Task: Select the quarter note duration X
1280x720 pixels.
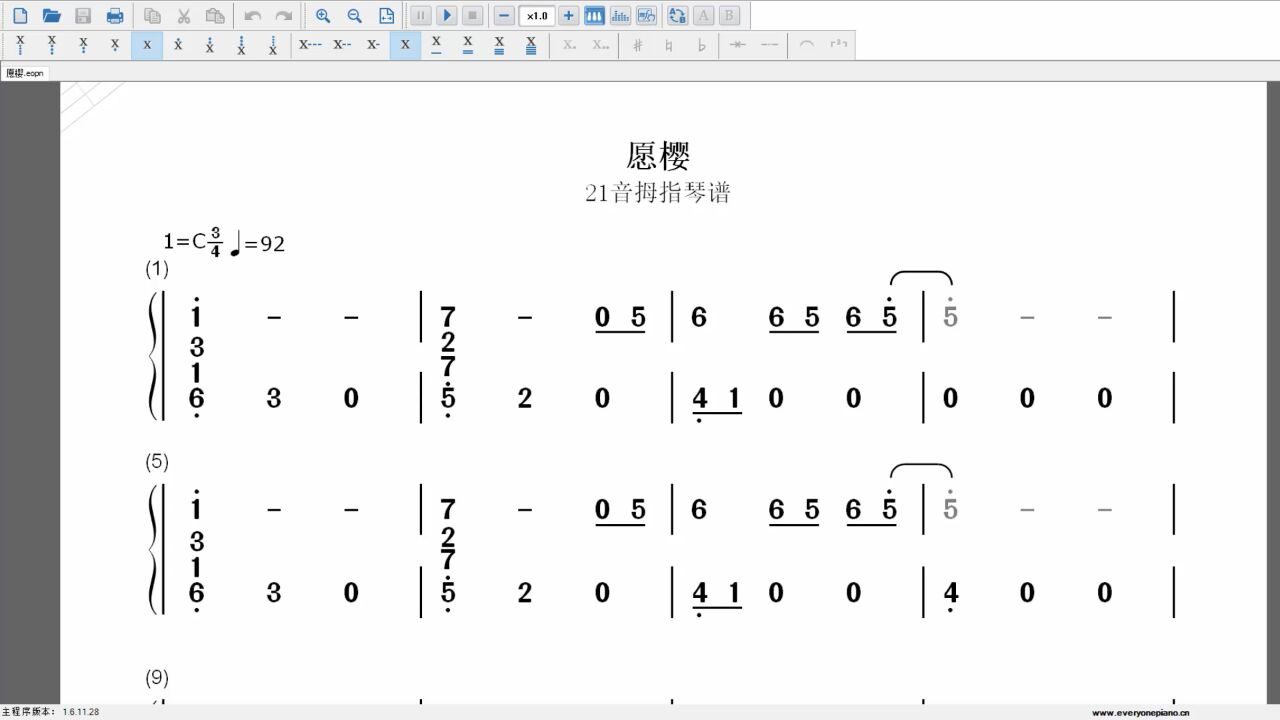Action: [x=405, y=45]
